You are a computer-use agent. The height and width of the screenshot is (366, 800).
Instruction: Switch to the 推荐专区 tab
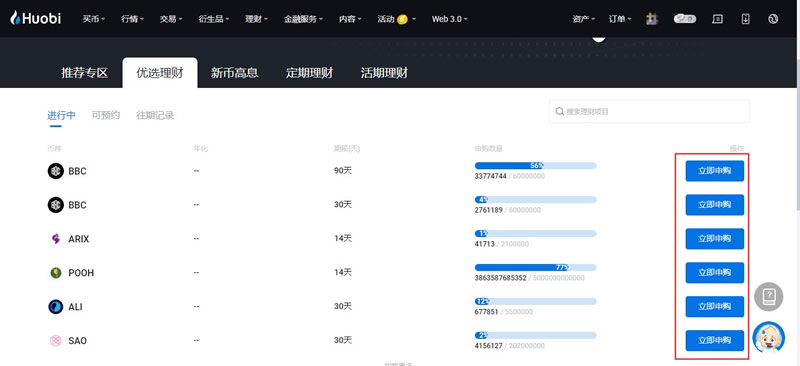click(85, 72)
